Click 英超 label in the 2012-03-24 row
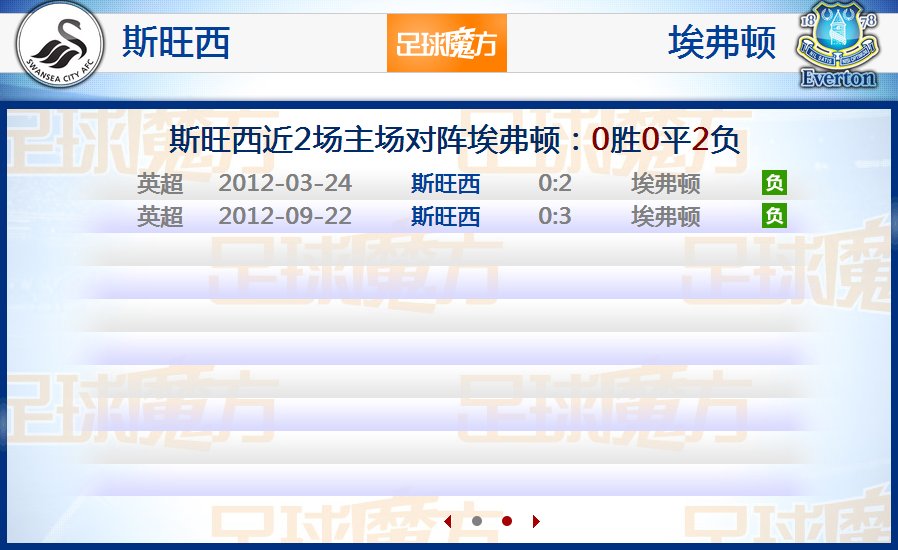Viewport: 898px width, 550px height. click(x=160, y=184)
